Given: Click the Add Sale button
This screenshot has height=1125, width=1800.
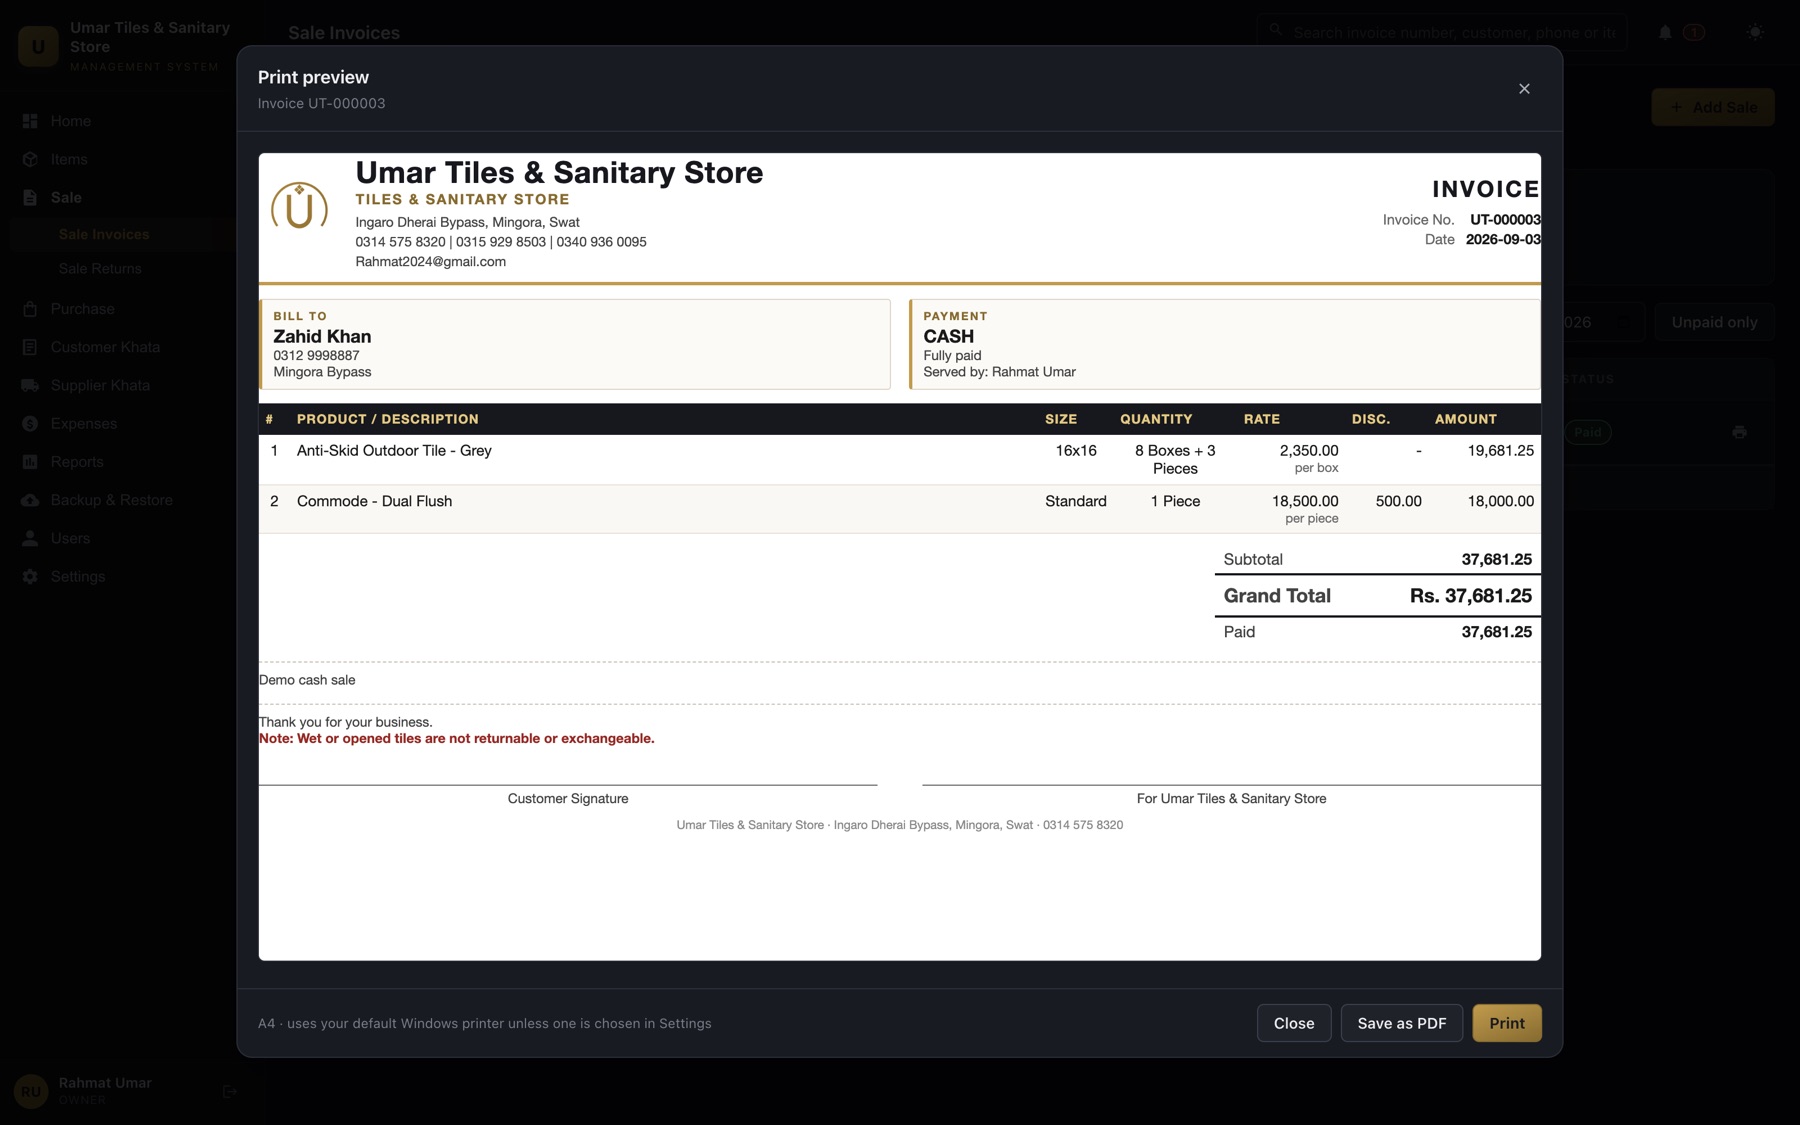Looking at the screenshot, I should pyautogui.click(x=1713, y=107).
